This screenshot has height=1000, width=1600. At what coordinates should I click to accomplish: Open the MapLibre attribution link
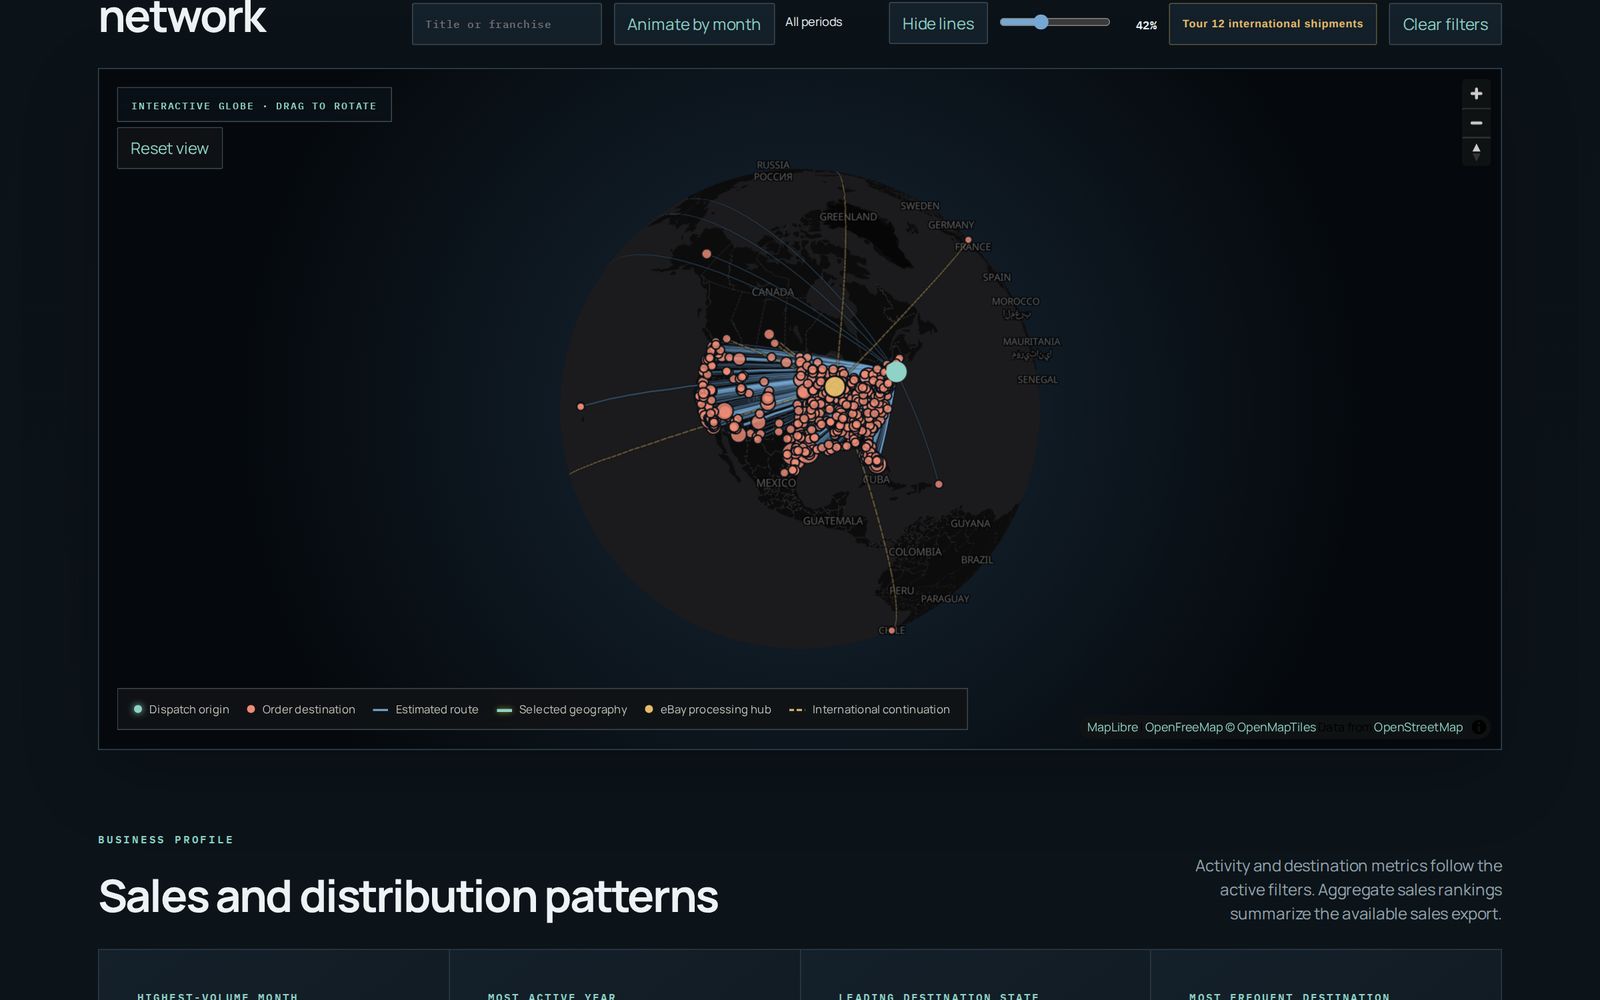(x=1112, y=727)
